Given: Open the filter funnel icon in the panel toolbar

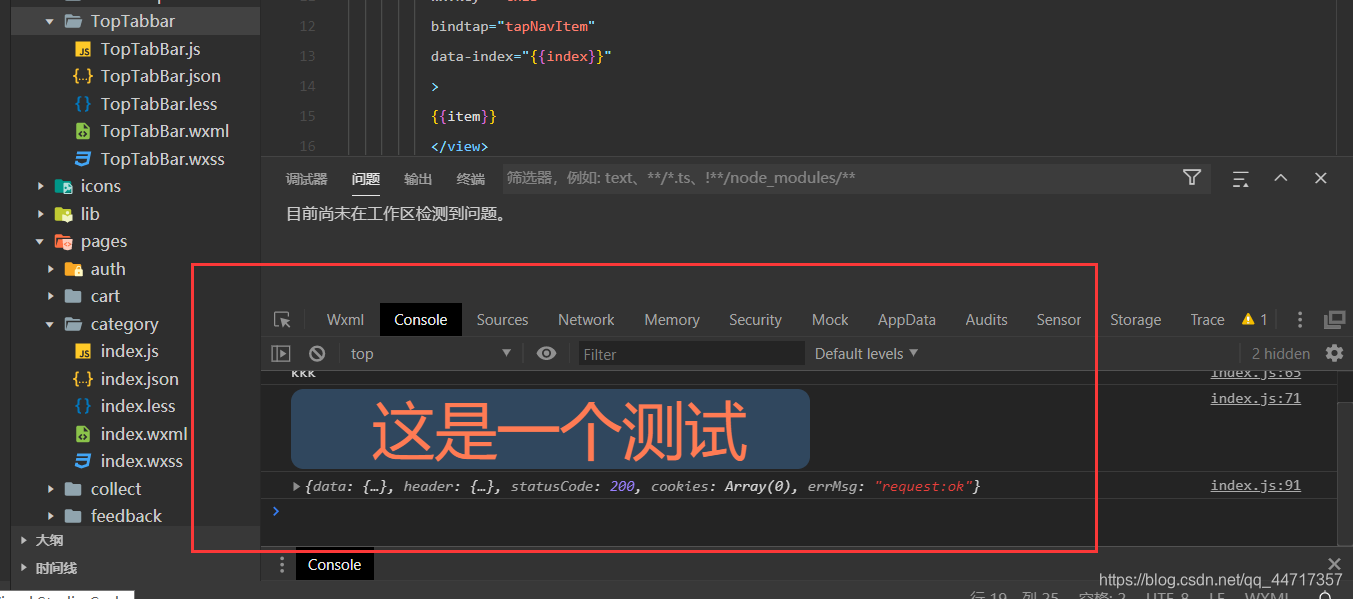Looking at the screenshot, I should (x=1191, y=177).
